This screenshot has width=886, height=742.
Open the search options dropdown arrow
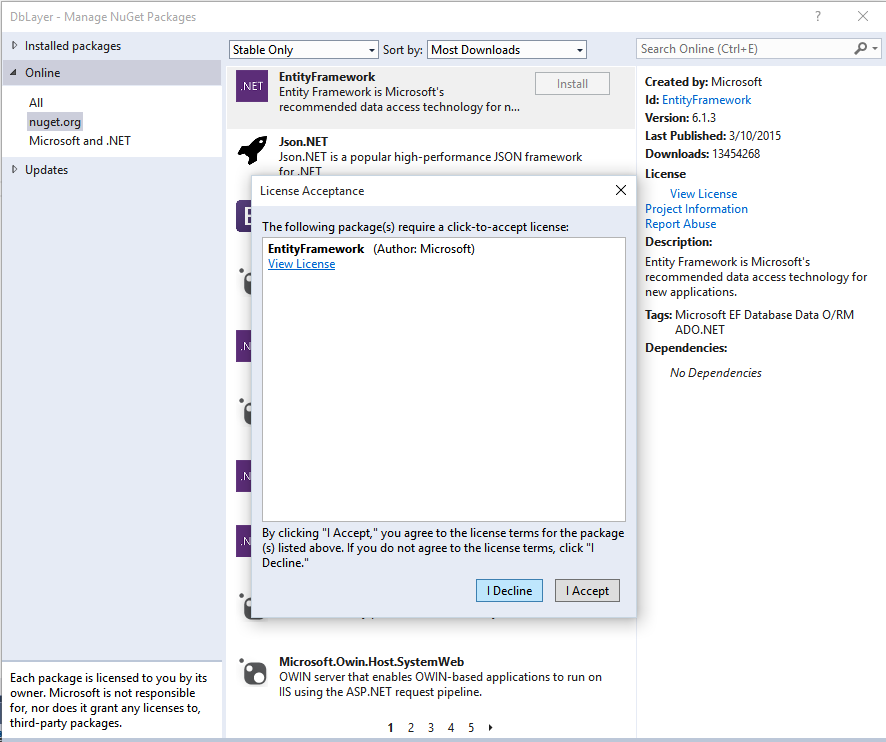tap(875, 49)
